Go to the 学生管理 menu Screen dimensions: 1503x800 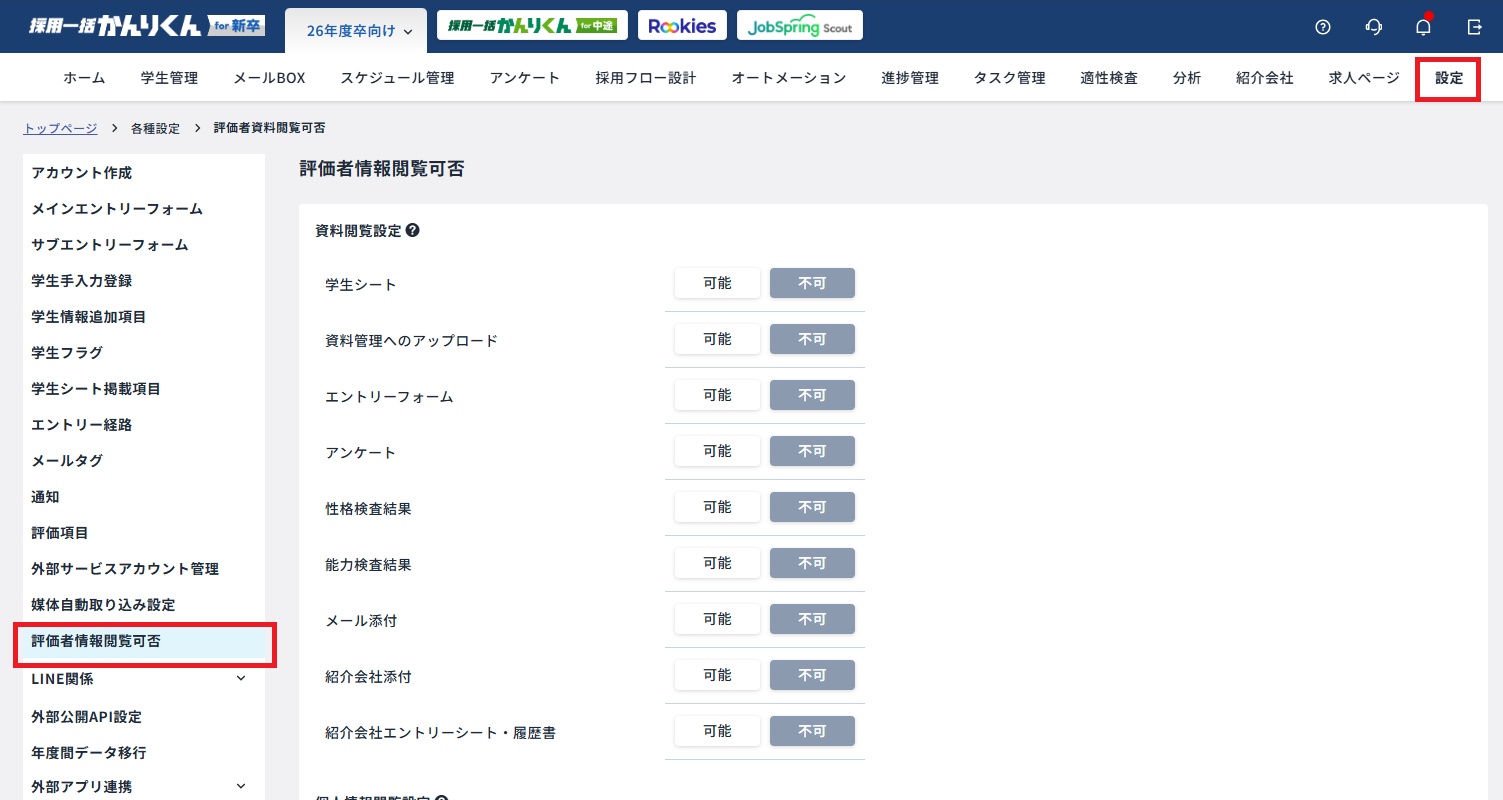coord(169,78)
